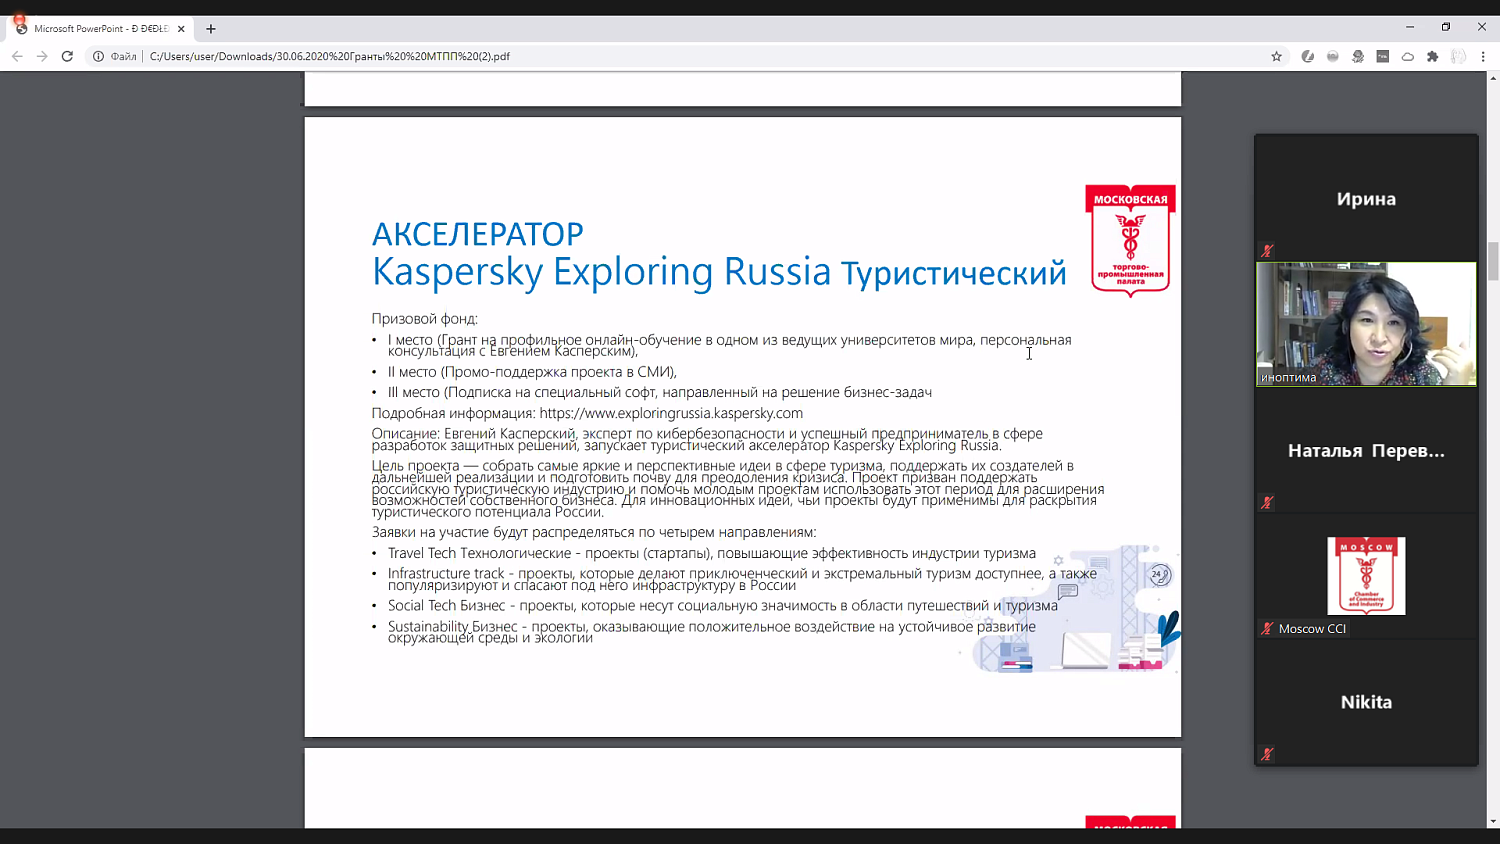Click the dark square extension icon
The height and width of the screenshot is (844, 1500).
coord(1383,56)
